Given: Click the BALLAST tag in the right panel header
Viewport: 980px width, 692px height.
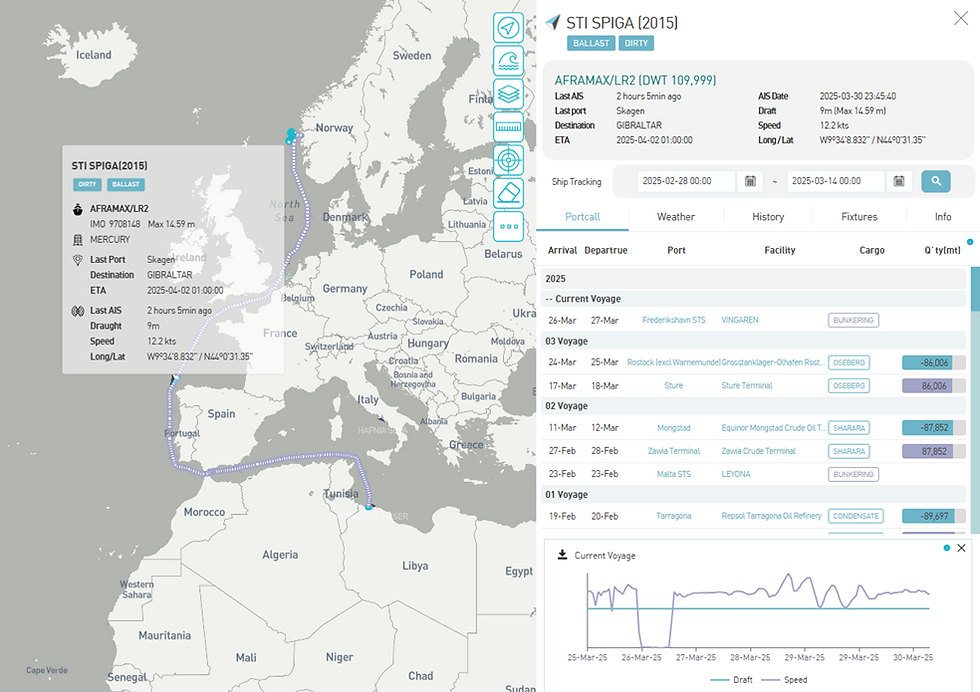Looking at the screenshot, I should (x=591, y=43).
